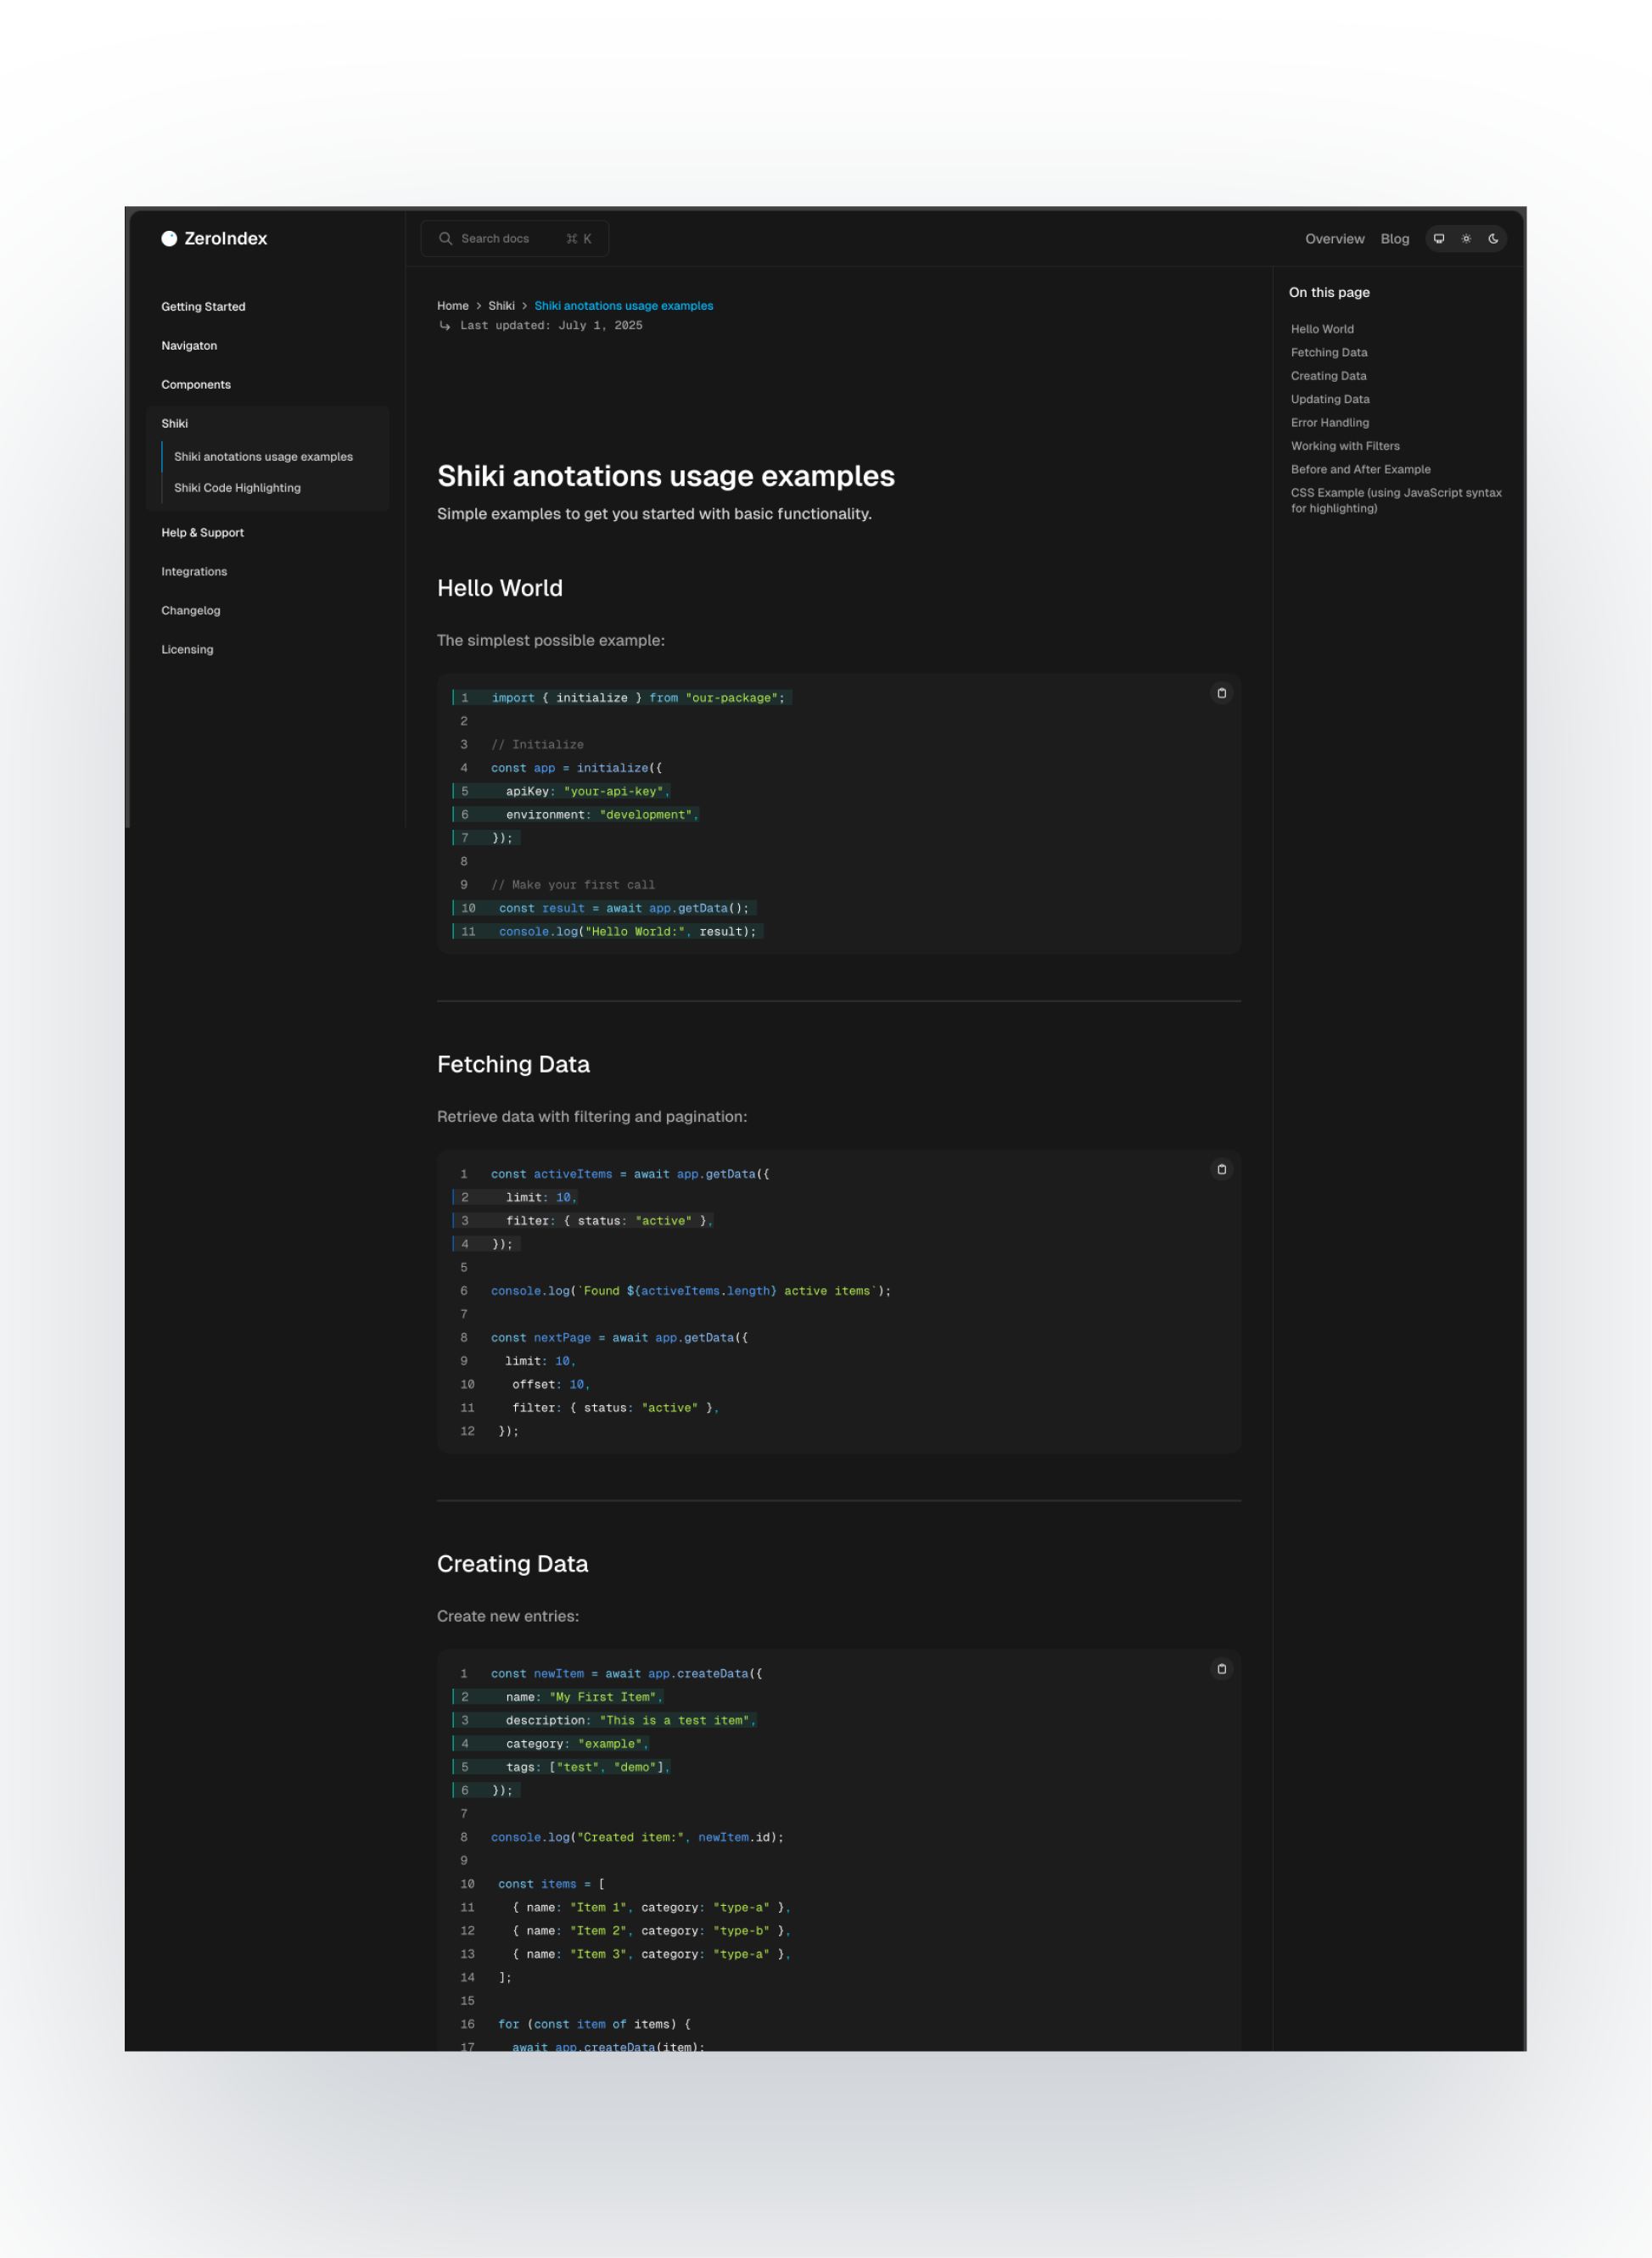The width and height of the screenshot is (1652, 2258).
Task: Open the Blog navigation item
Action: (1394, 238)
